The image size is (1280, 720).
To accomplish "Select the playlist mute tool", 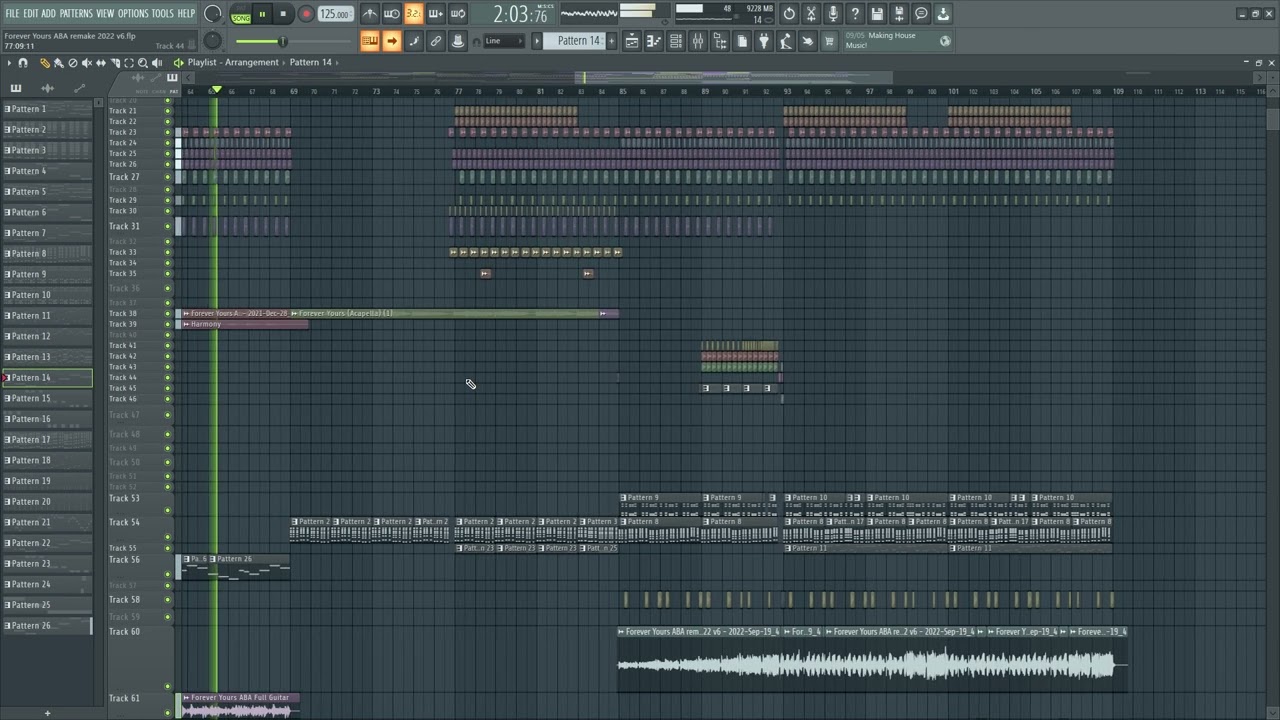I will tap(87, 63).
